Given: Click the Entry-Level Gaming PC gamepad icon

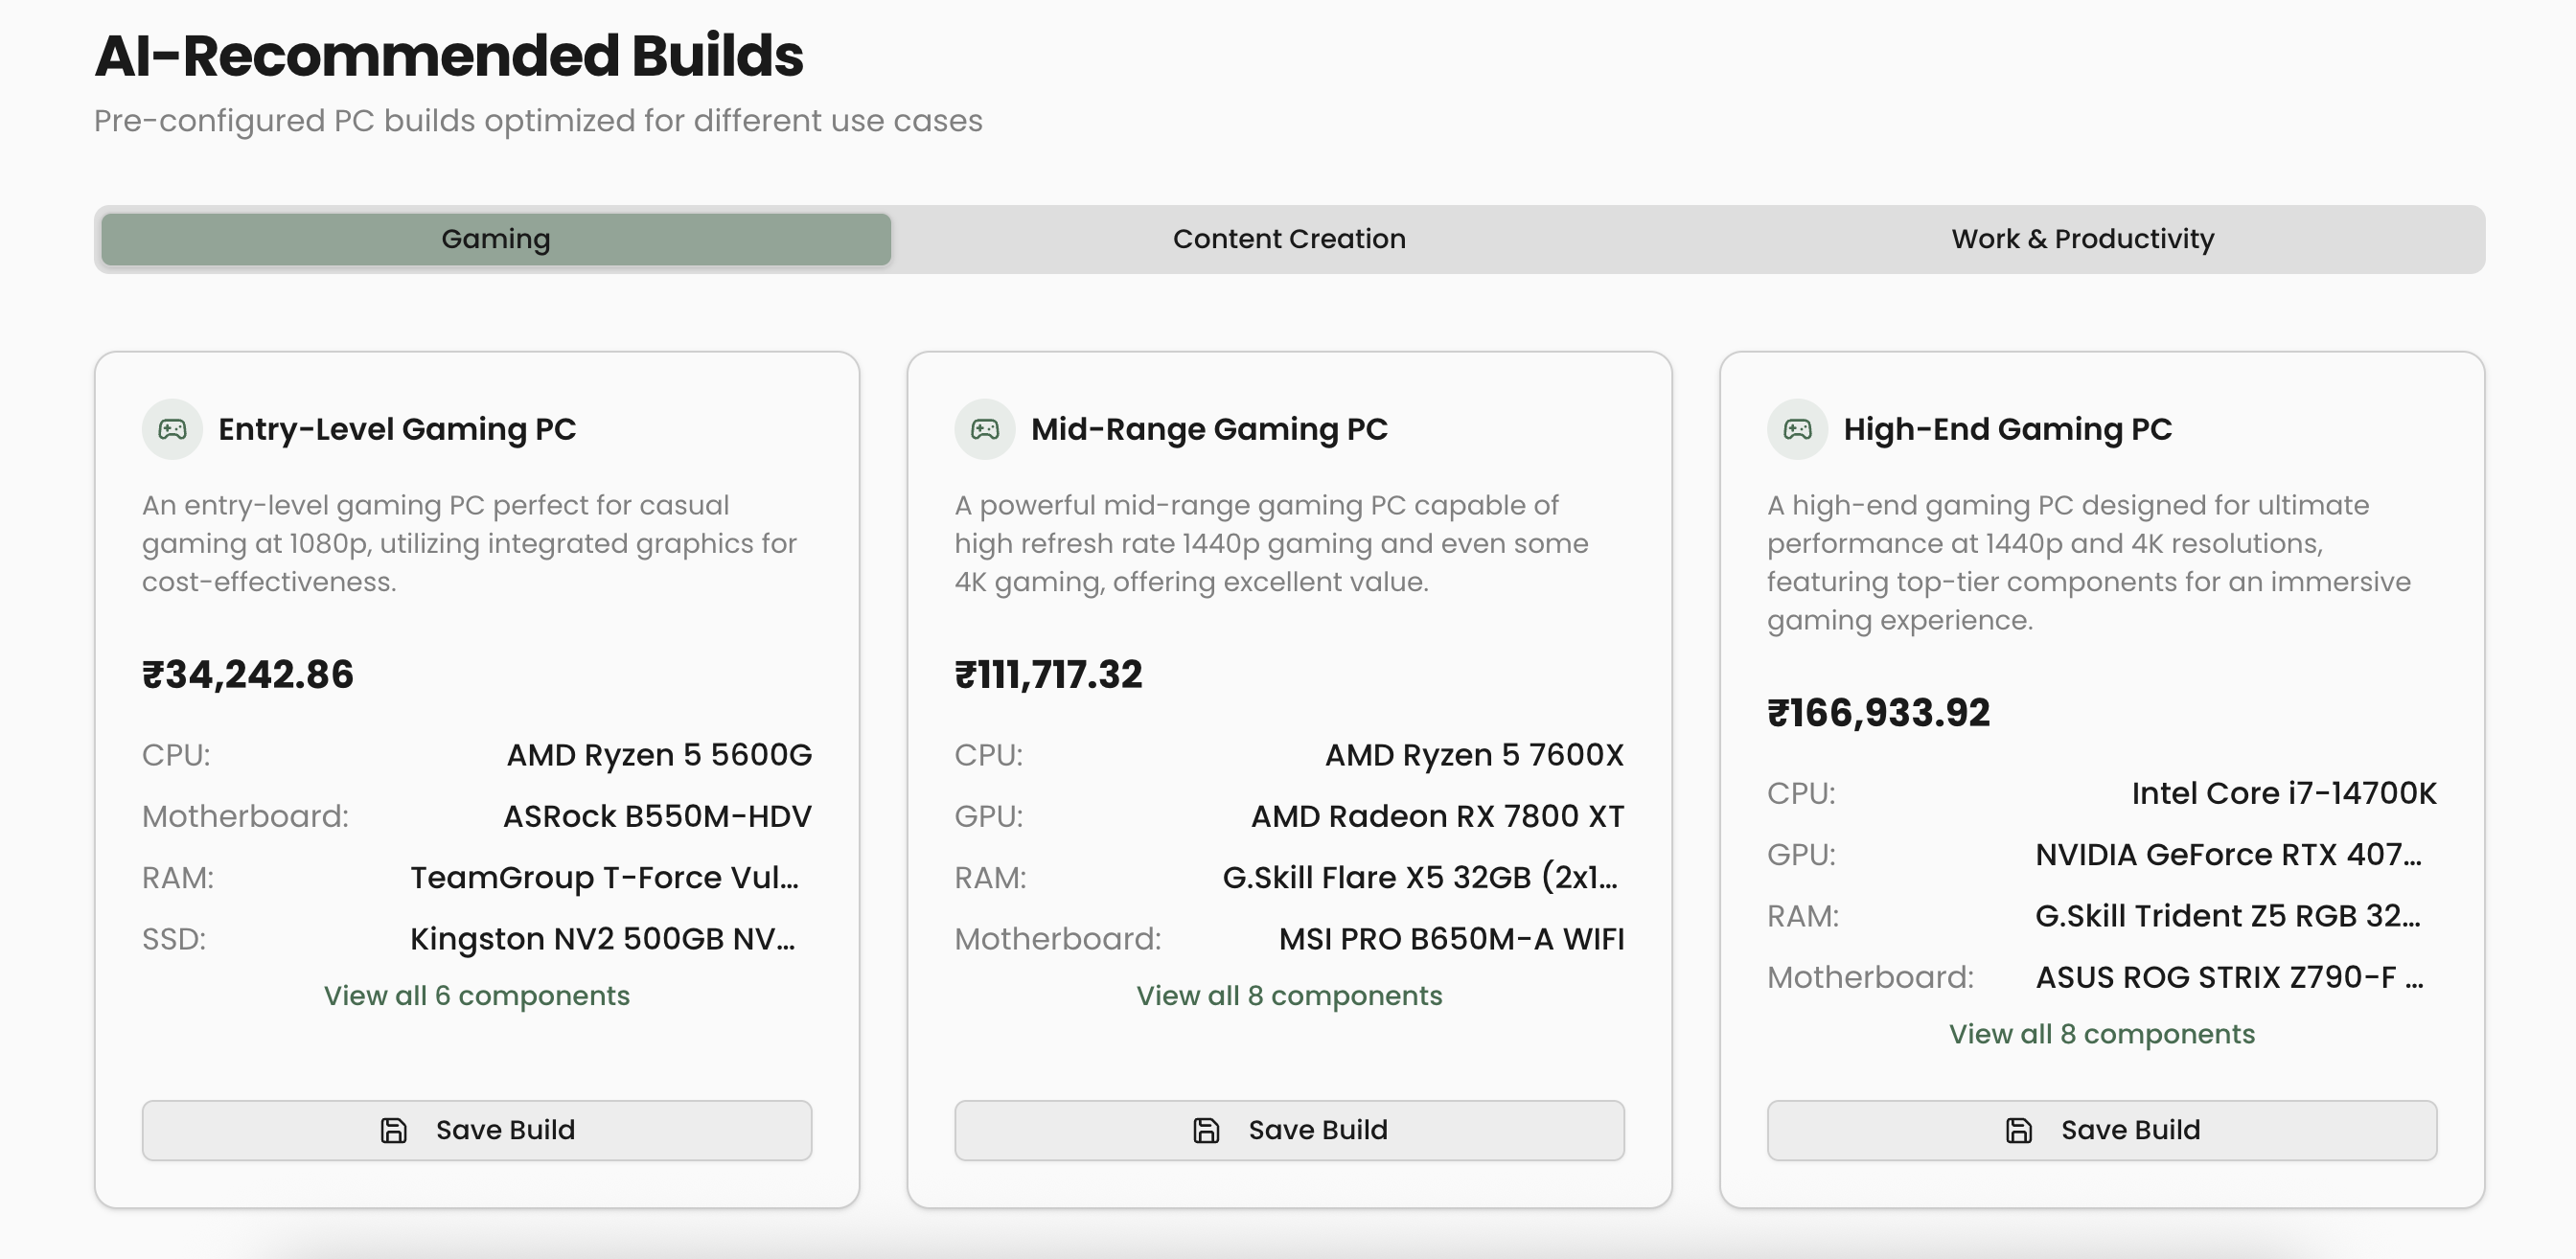Looking at the screenshot, I should (173, 429).
